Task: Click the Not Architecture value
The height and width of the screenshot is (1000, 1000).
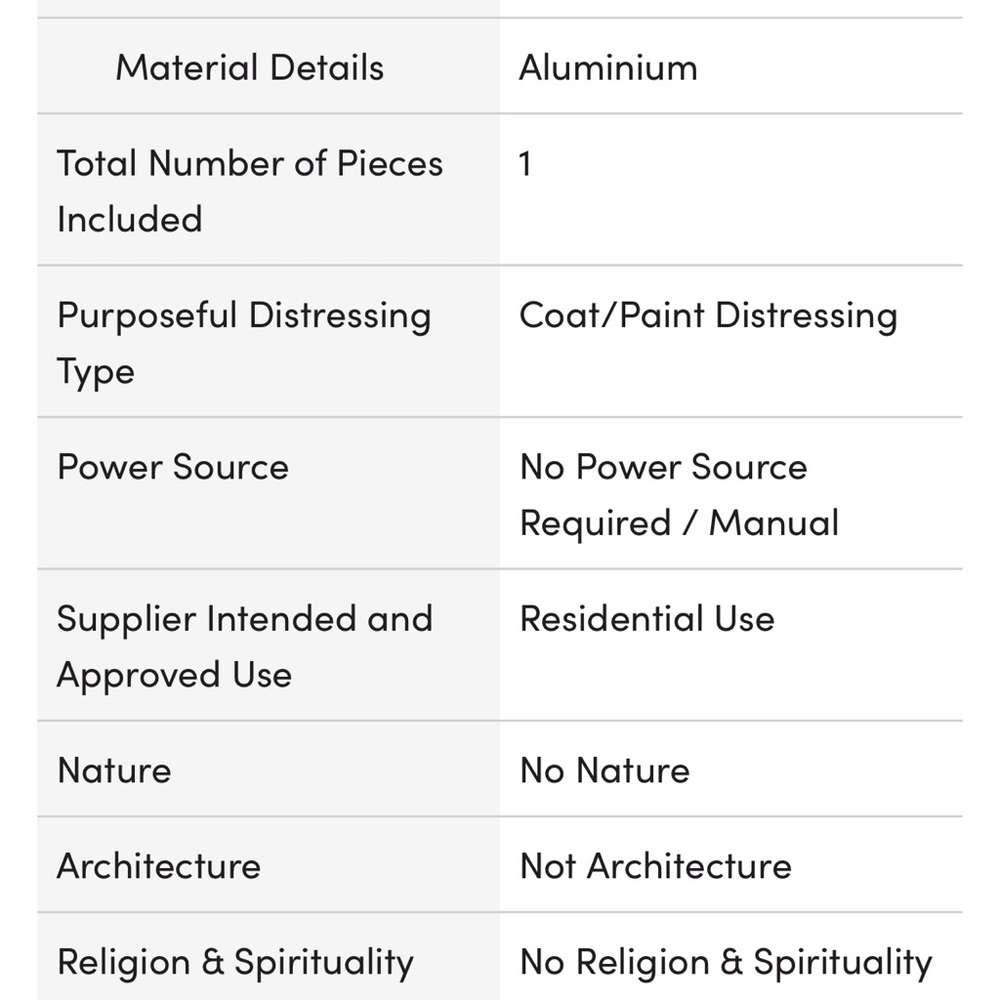Action: point(656,865)
